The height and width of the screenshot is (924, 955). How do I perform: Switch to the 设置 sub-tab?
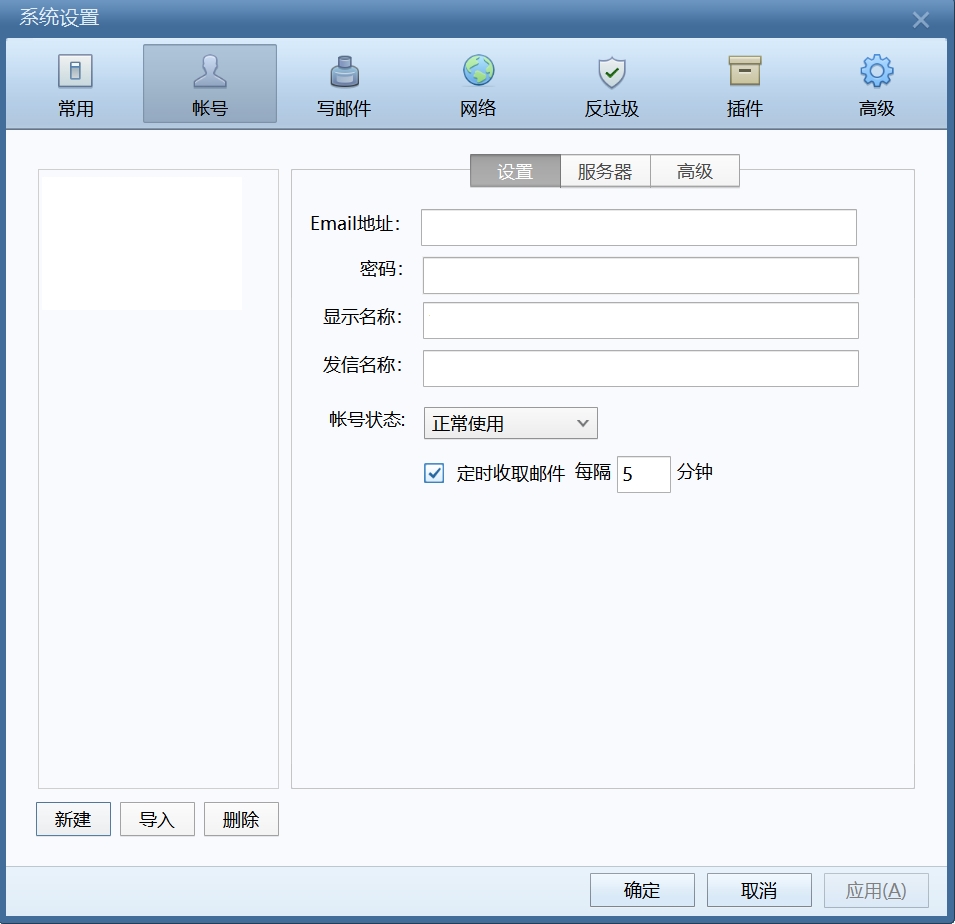tap(515, 171)
